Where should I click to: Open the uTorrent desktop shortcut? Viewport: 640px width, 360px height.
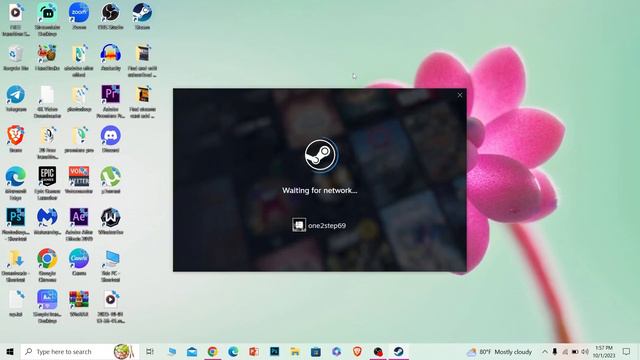click(110, 180)
